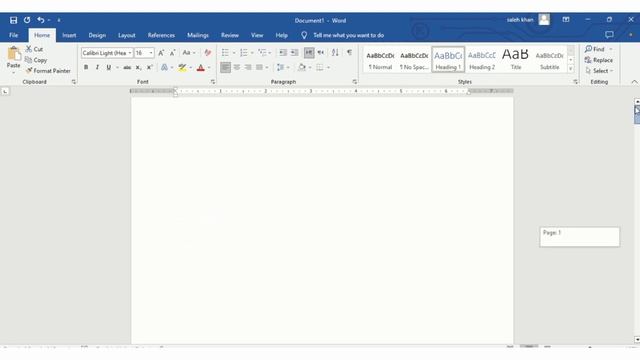640x360 pixels.
Task: Open the font name dropdown
Action: [x=130, y=53]
